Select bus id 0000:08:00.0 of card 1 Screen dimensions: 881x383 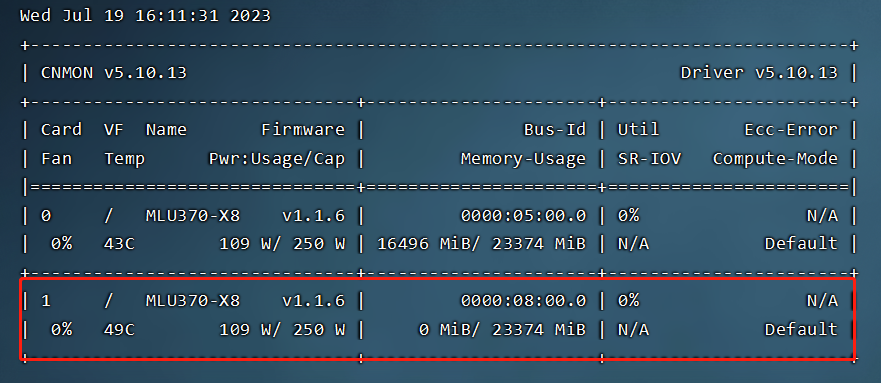tap(524, 301)
